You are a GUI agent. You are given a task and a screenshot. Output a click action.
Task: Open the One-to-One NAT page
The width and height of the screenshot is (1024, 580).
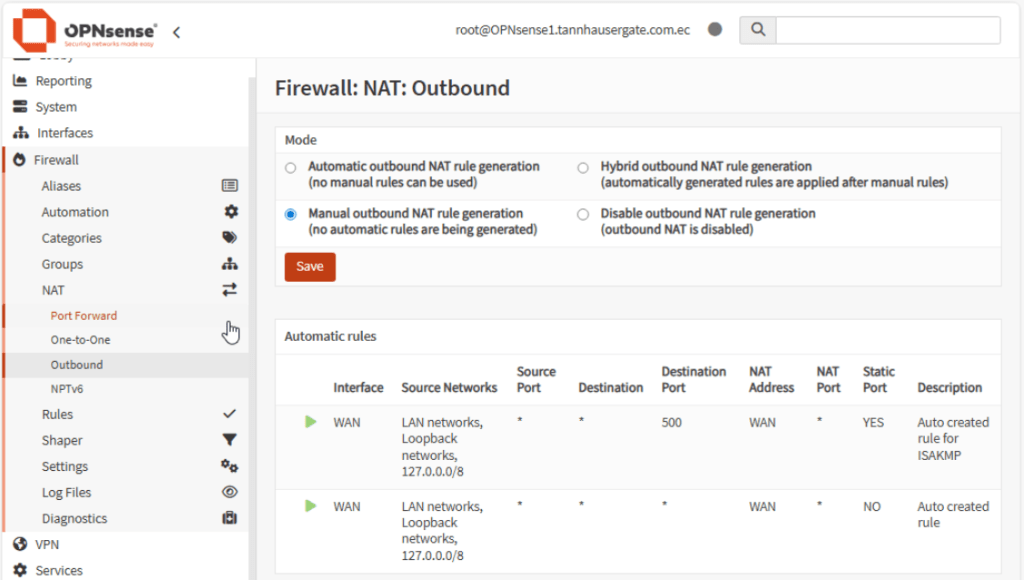[80, 340]
